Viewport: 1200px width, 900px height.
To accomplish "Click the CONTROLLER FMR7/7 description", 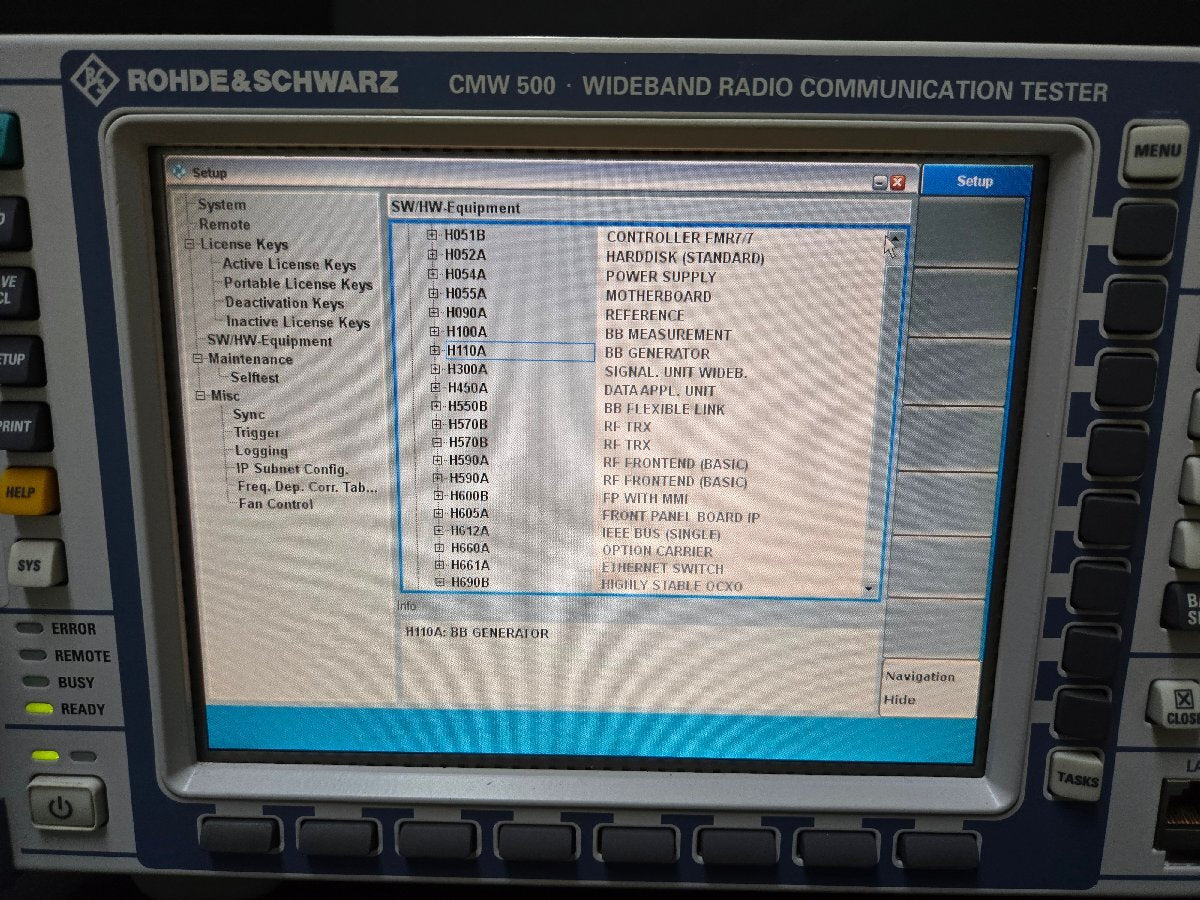I will [x=680, y=238].
